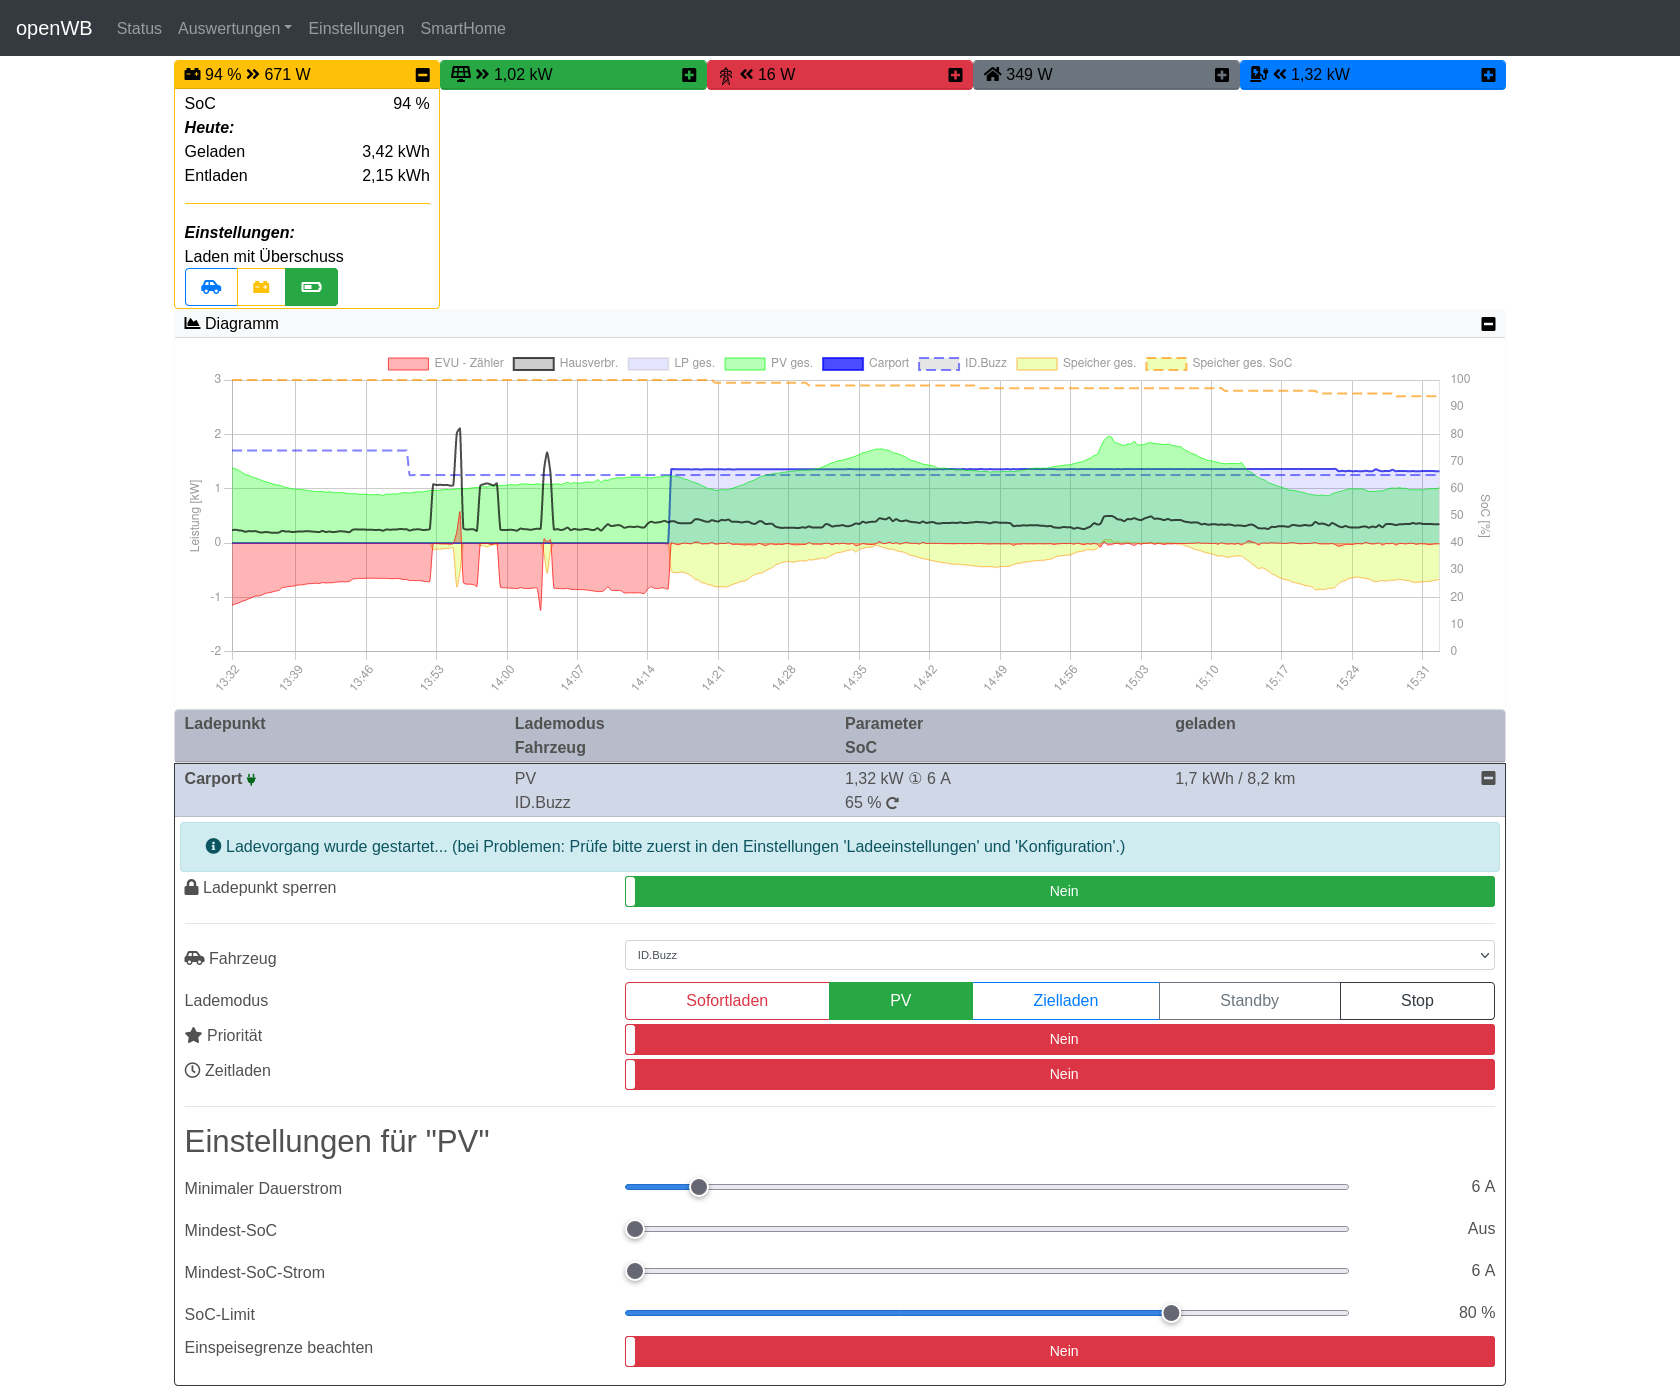Open the Fahrzeug ID.Buzz select box
Image resolution: width=1680 pixels, height=1386 pixels.
click(x=1060, y=955)
